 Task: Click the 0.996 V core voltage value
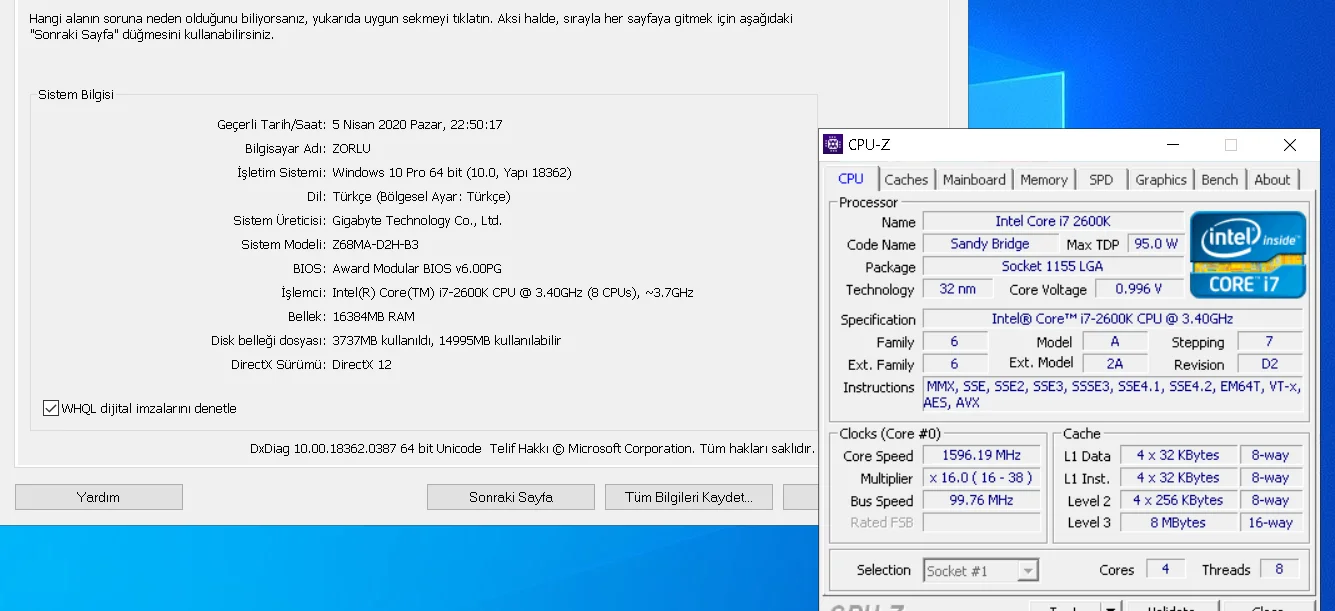pyautogui.click(x=1138, y=289)
